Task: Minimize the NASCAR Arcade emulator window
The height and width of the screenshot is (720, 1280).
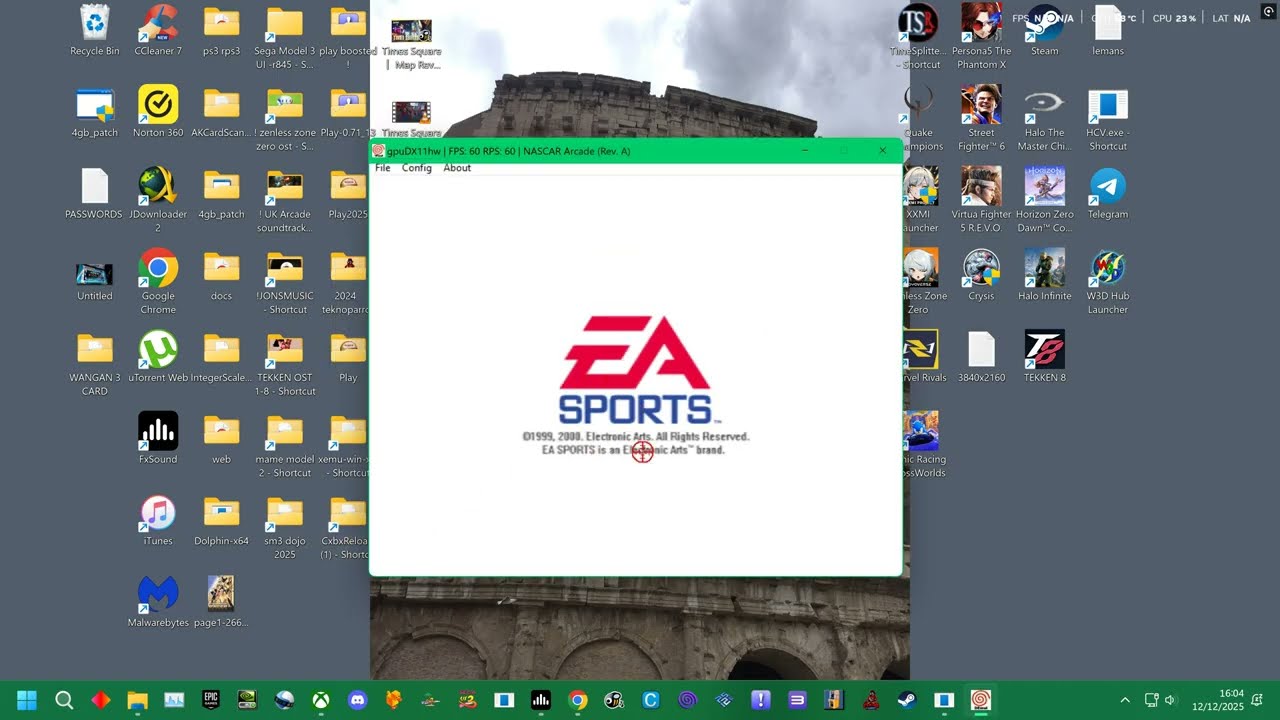Action: (805, 151)
